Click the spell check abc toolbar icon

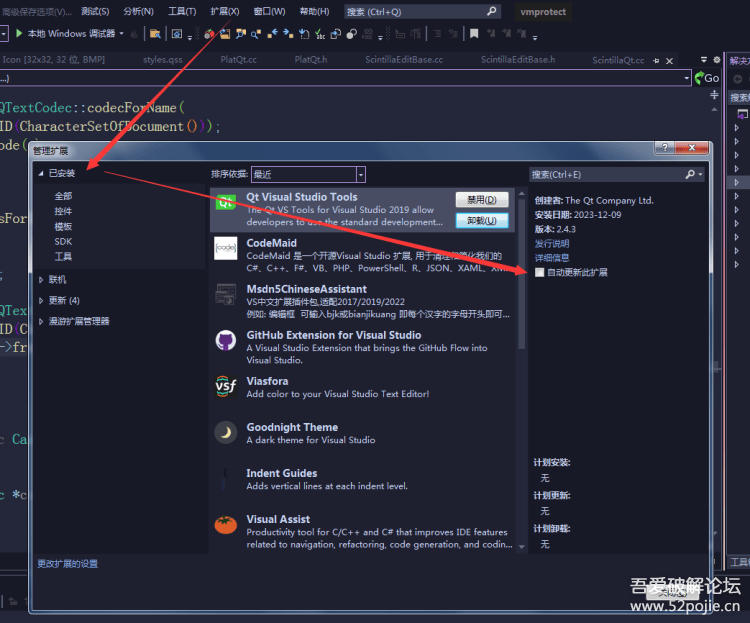tap(320, 34)
